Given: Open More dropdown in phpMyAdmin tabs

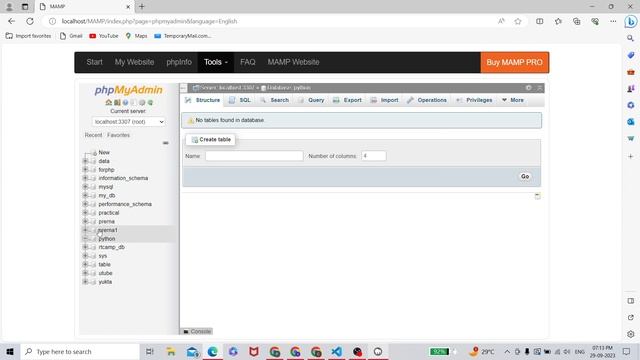Looking at the screenshot, I should tap(513, 100).
